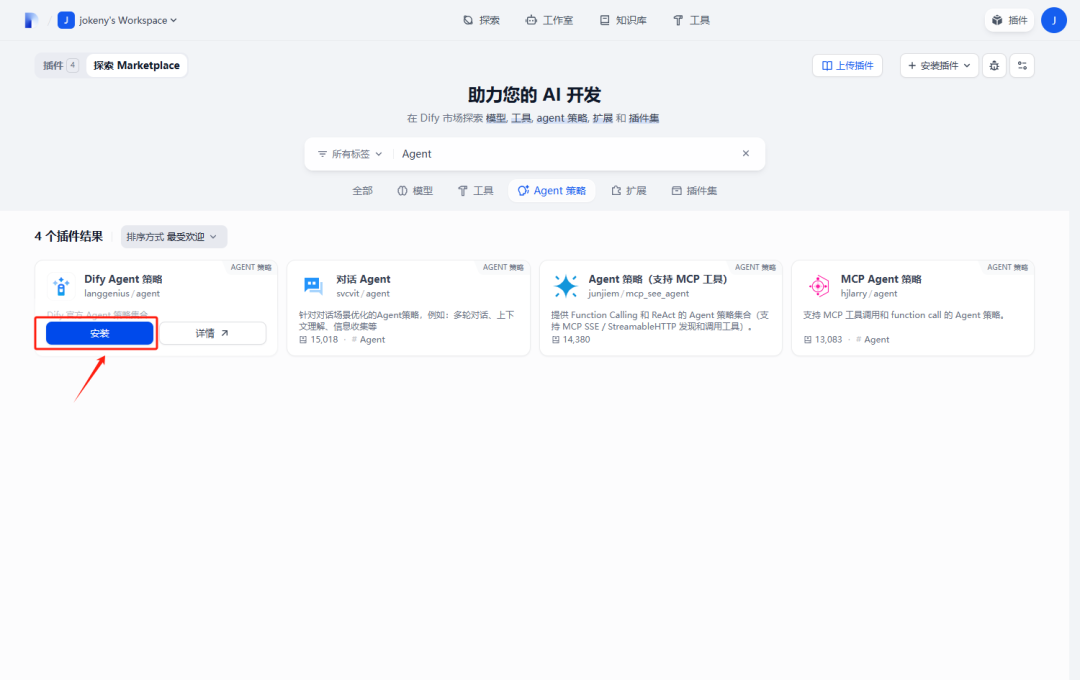Select the Agent 策略 category filter

552,191
